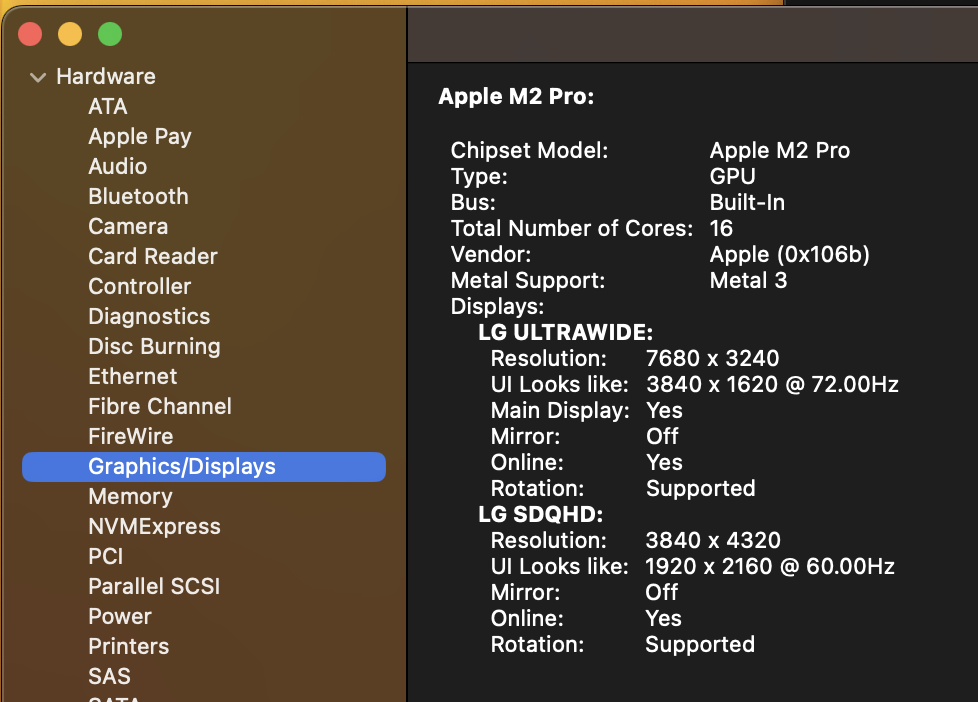Open the Card Reader entry
Screen dimensions: 978x702
point(153,256)
